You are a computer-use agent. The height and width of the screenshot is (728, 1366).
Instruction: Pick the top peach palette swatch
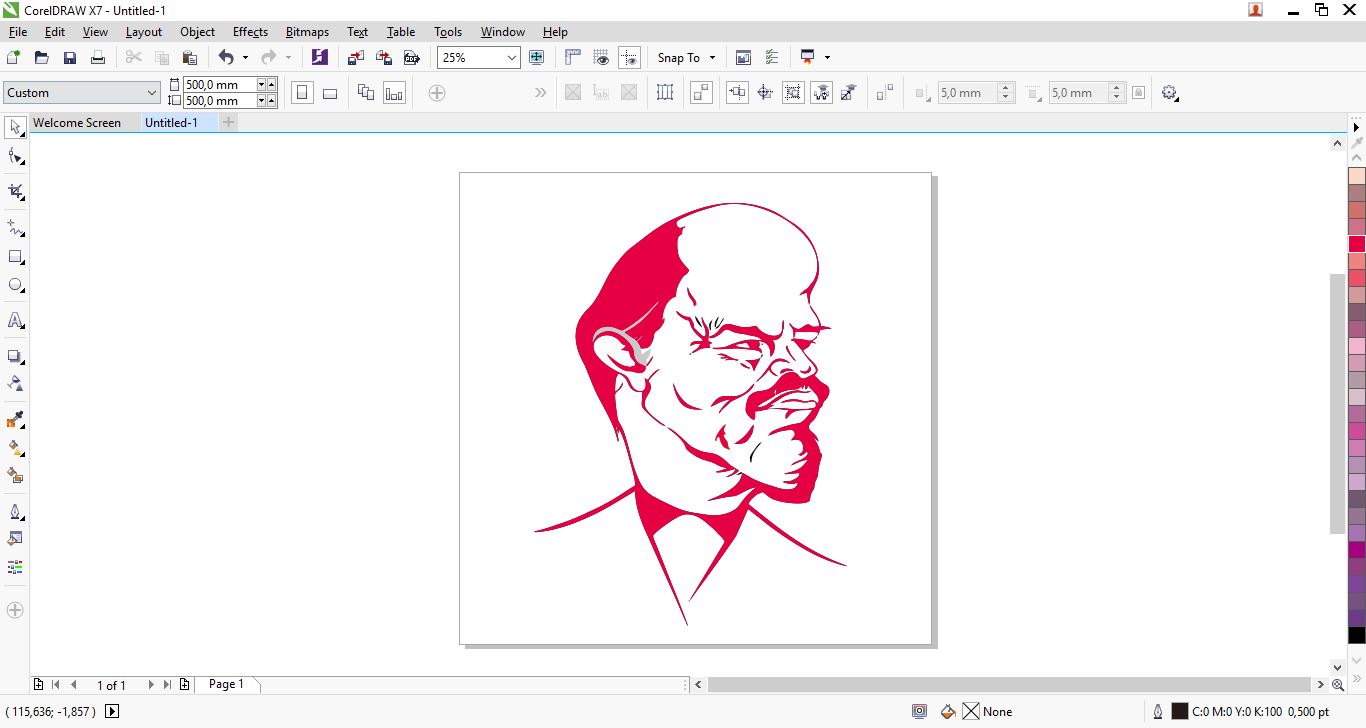pos(1357,176)
